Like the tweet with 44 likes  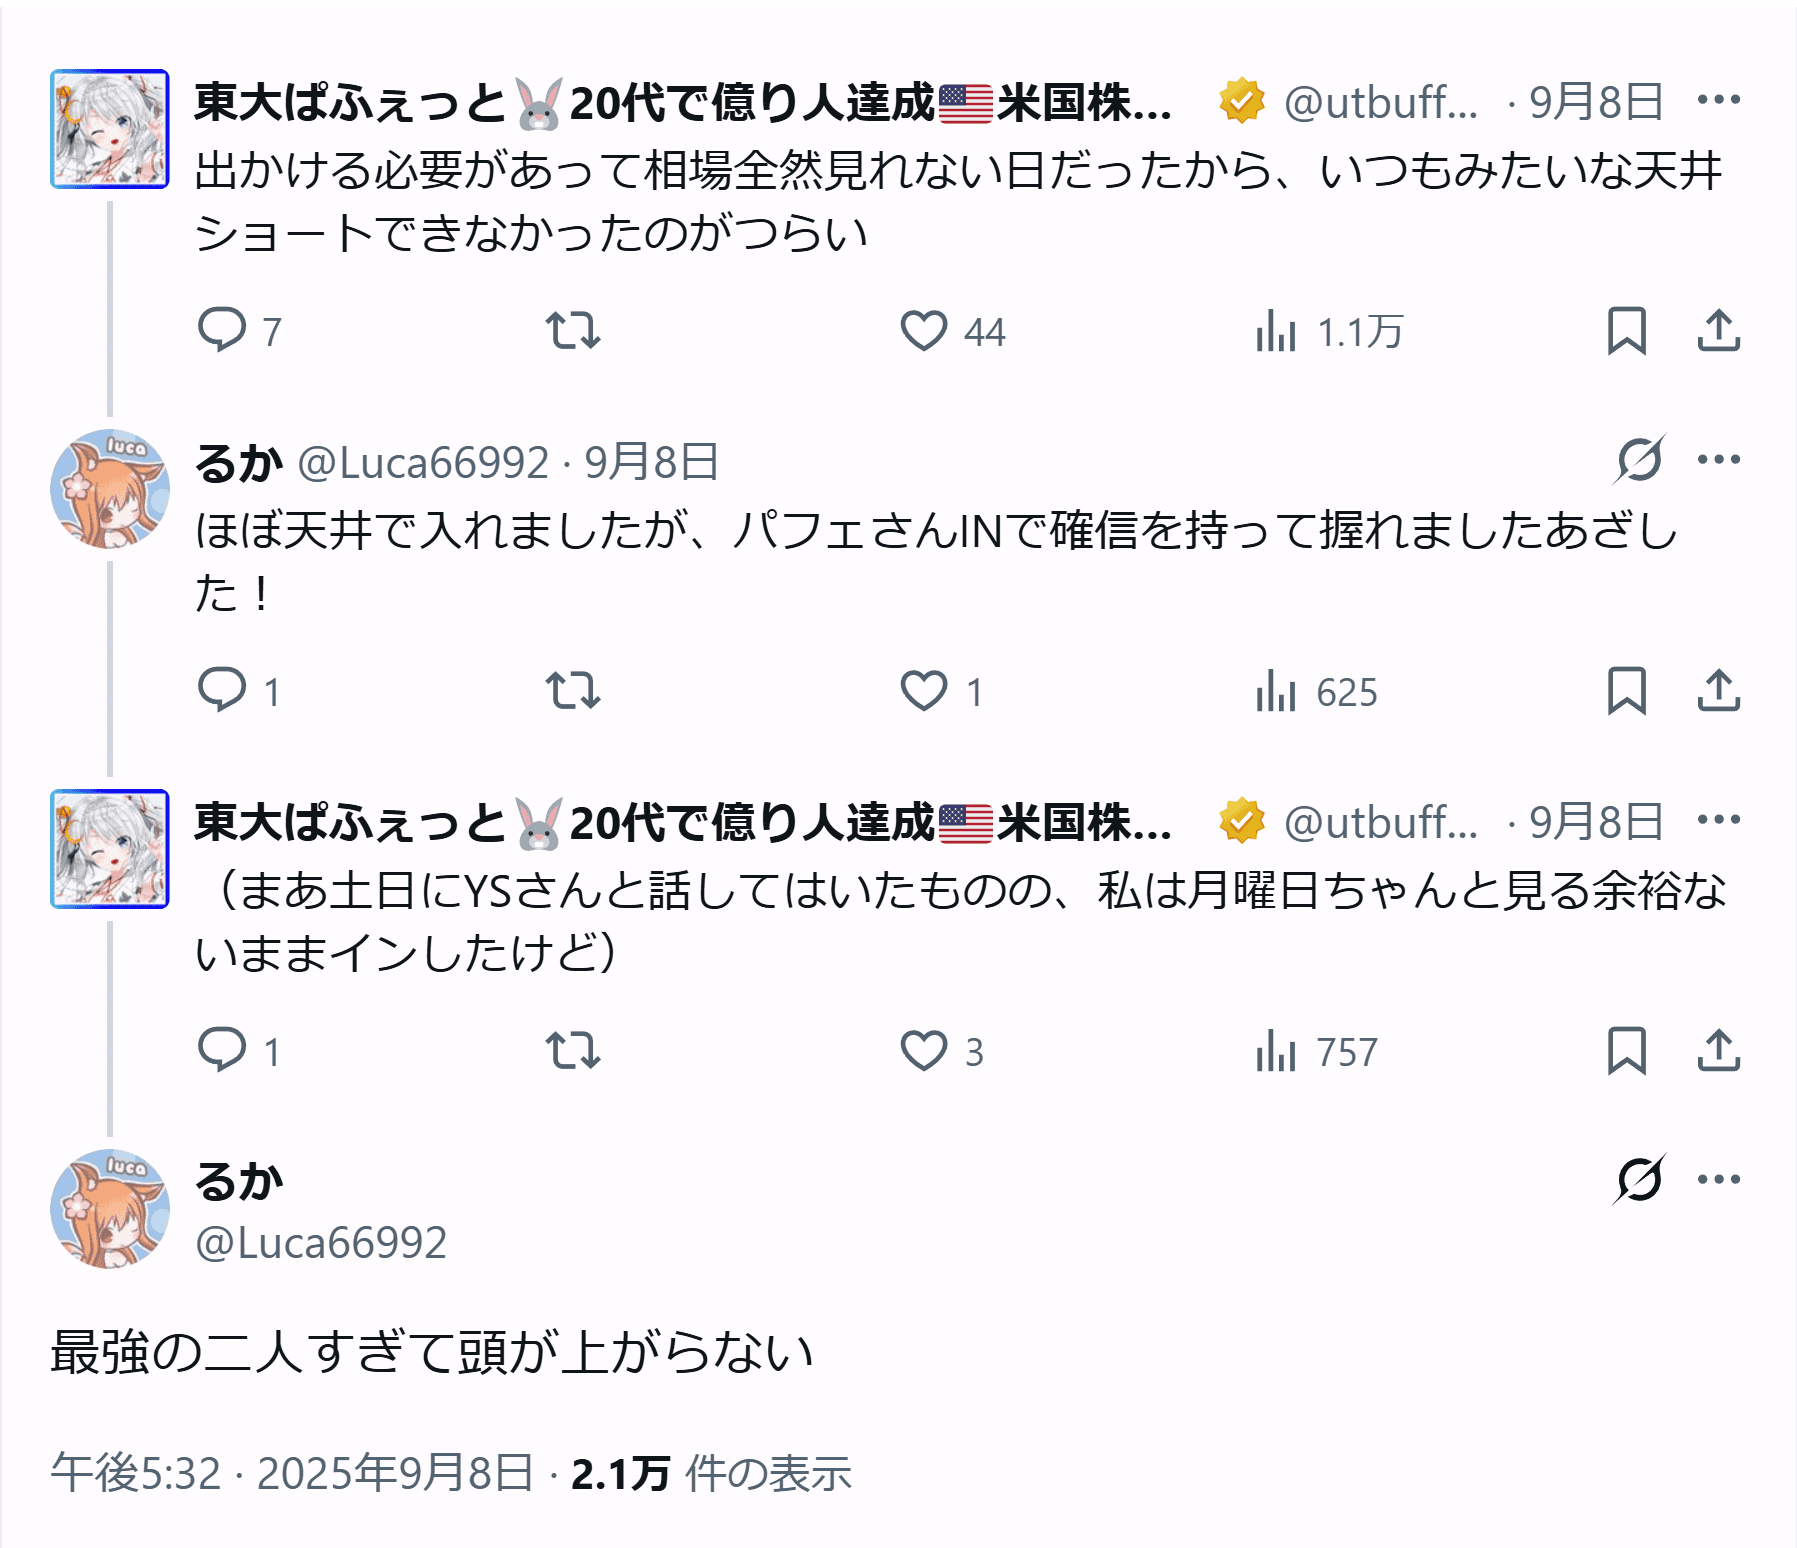[x=924, y=331]
